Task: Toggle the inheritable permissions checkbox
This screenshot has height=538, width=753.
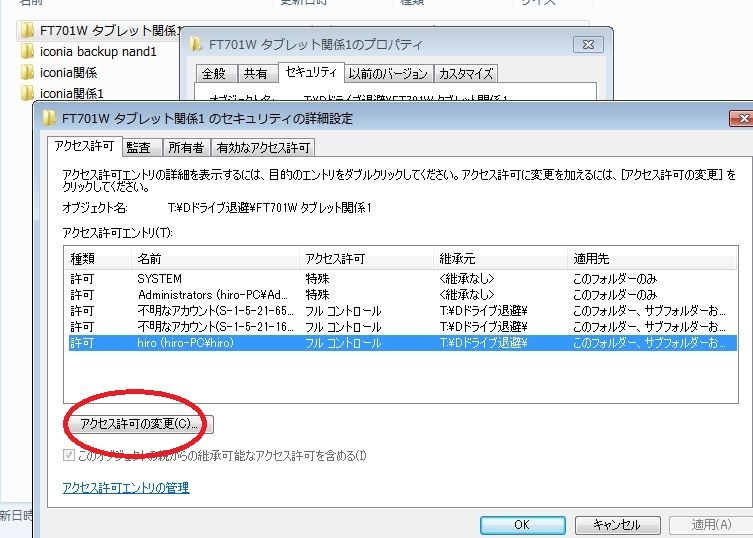Action: pyautogui.click(x=69, y=456)
